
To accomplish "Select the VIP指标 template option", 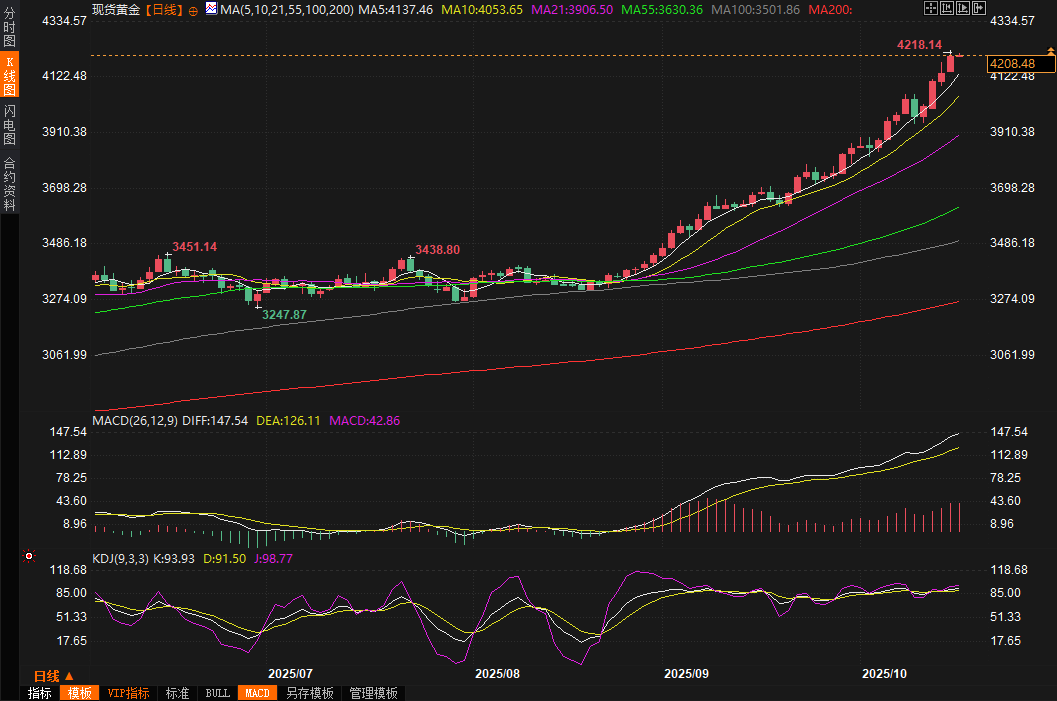I will pos(128,693).
